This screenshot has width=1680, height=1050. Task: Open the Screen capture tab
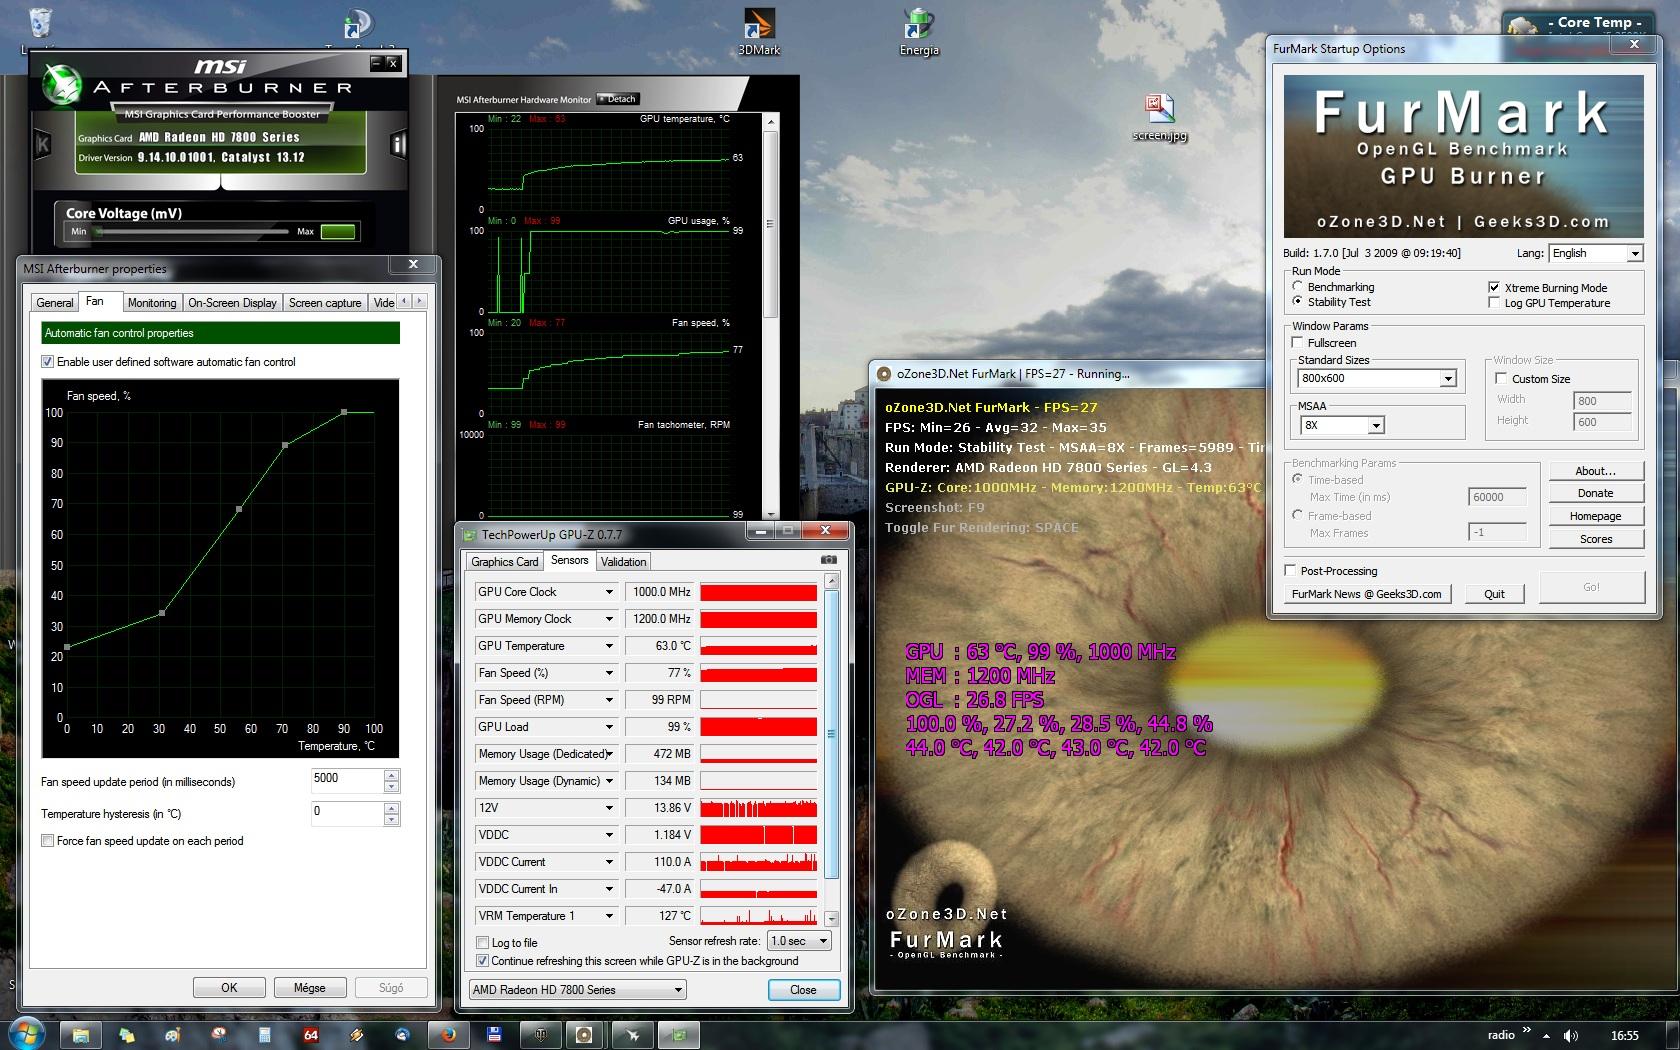click(325, 303)
